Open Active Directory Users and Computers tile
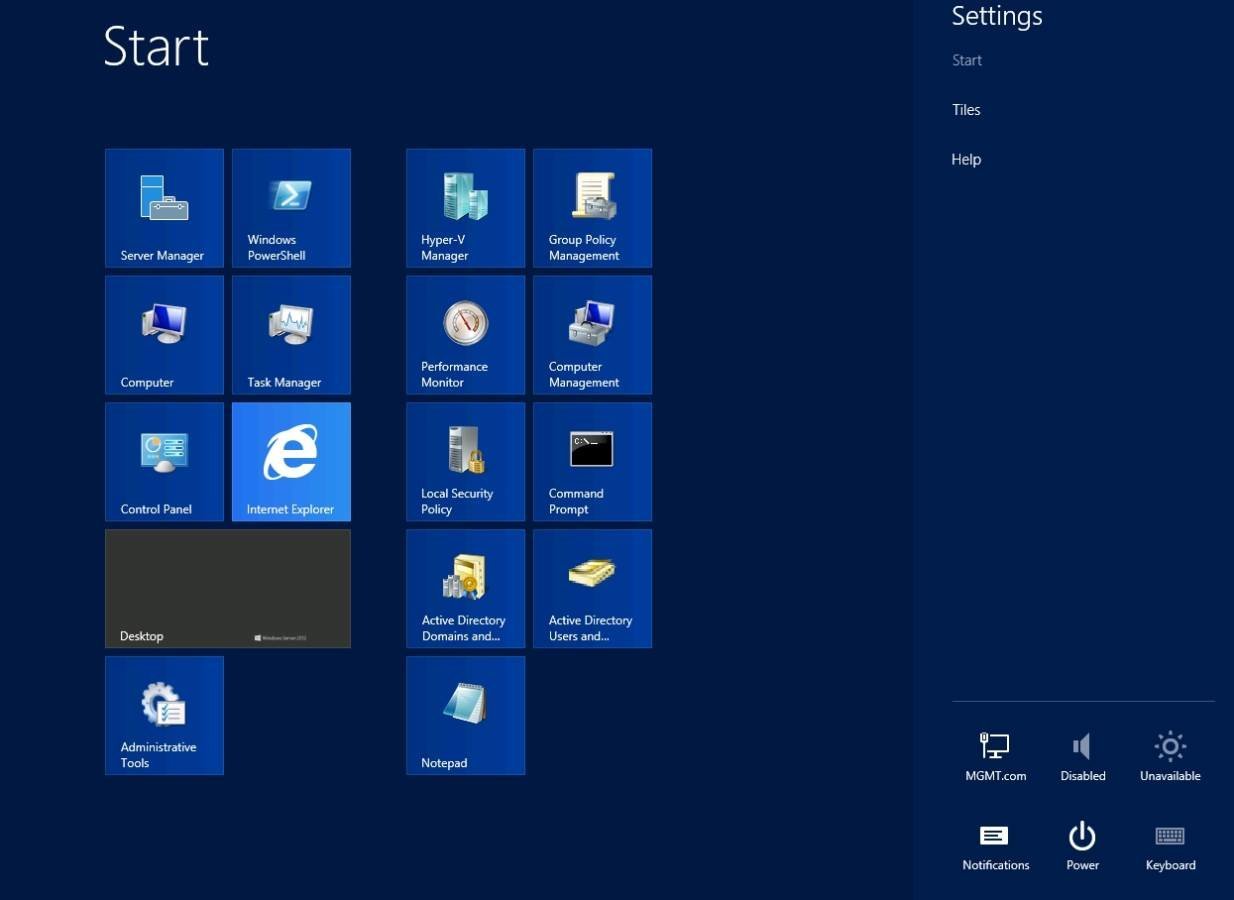 click(592, 589)
